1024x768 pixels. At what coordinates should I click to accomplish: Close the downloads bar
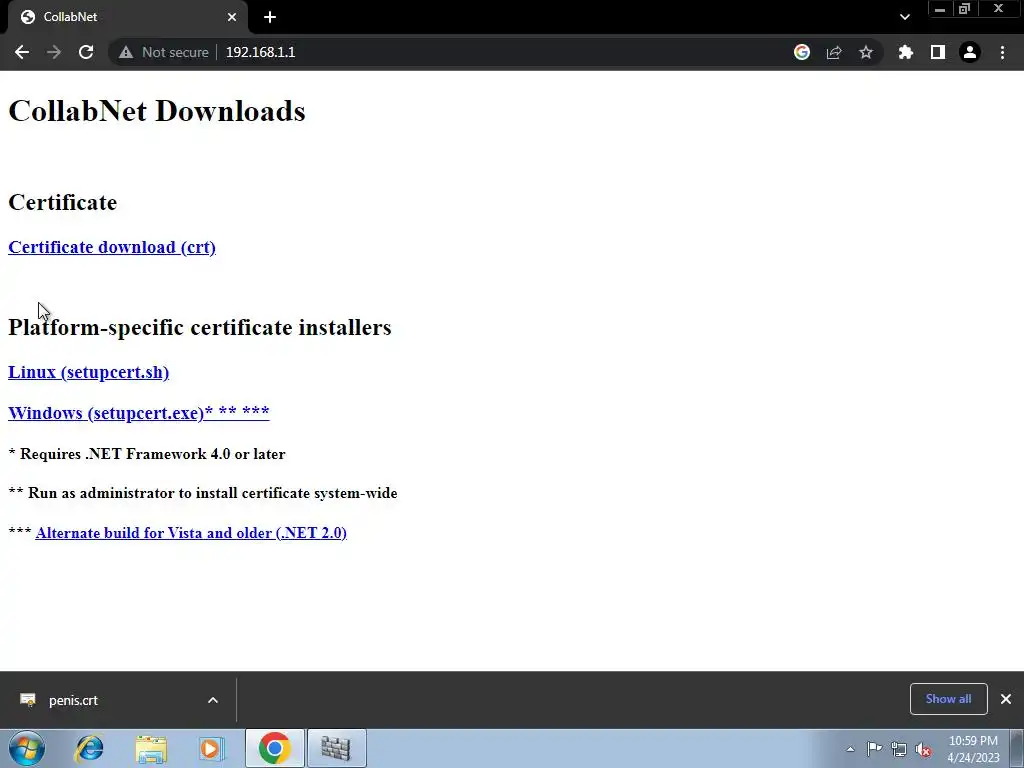[1006, 699]
